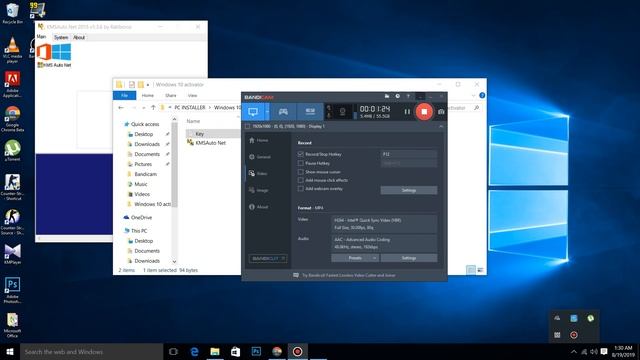This screenshot has height=360, width=640.
Task: Open Format section Settings button
Action: coord(409,258)
